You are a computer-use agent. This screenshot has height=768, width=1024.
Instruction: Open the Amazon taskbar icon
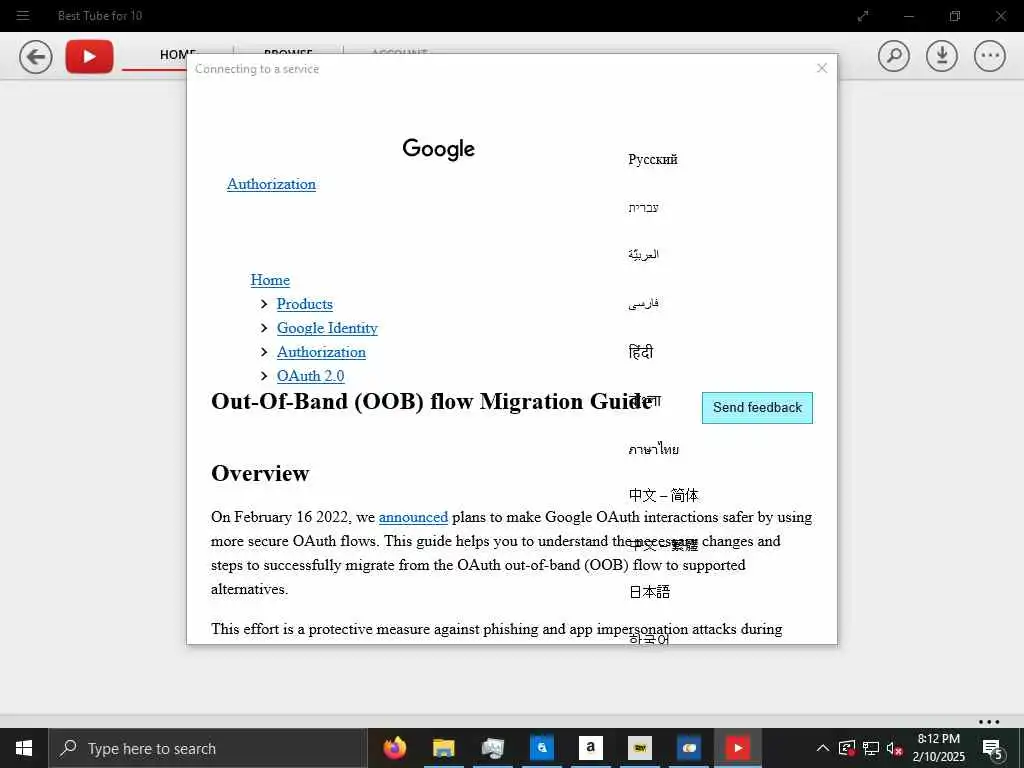pyautogui.click(x=590, y=748)
